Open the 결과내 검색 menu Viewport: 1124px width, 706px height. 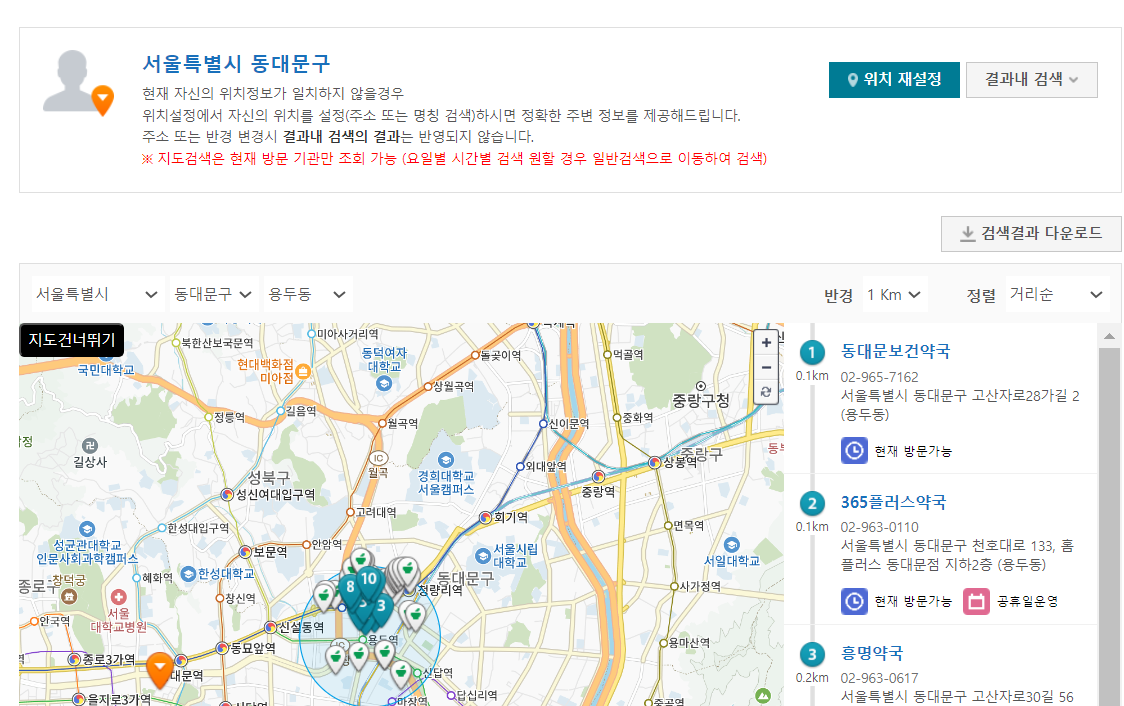pyautogui.click(x=1031, y=80)
